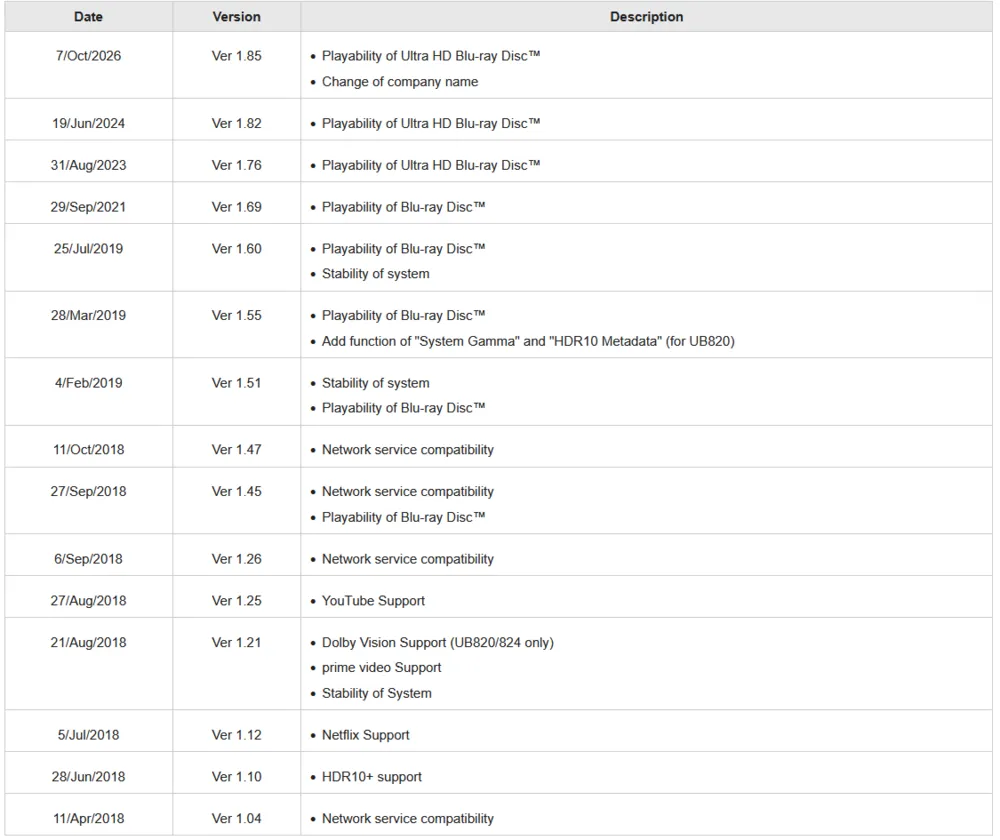Viewport: 1000px width, 840px height.
Task: Click the Dolby Vision Support entry
Action: 438,643
